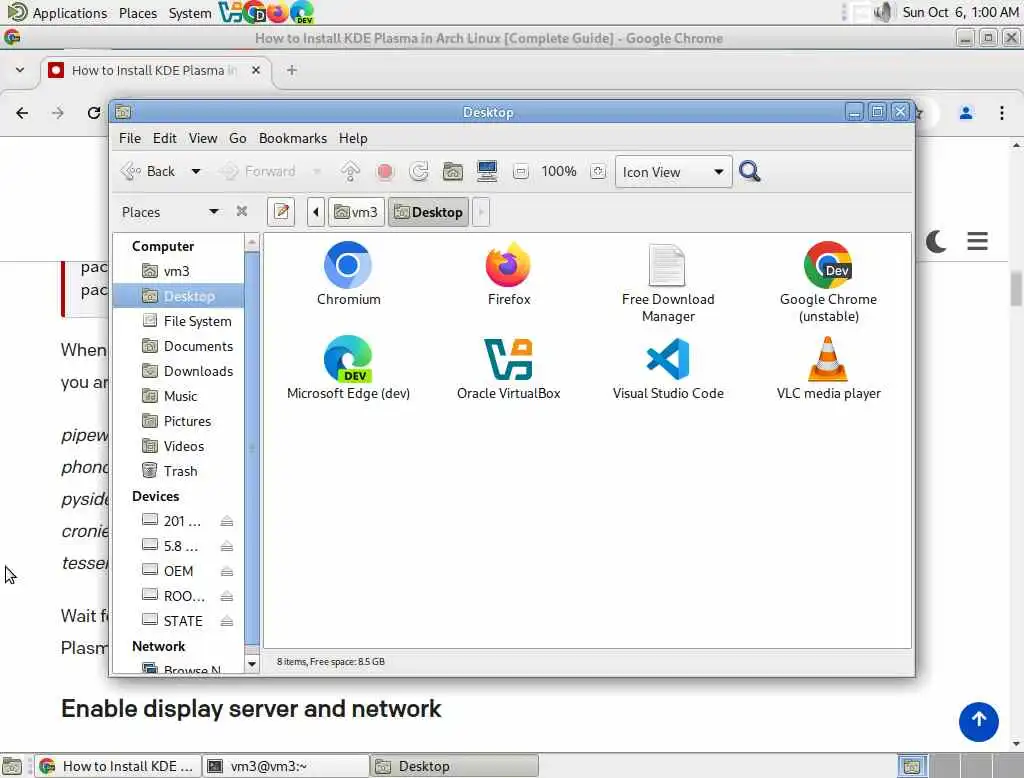Open a new Chrome tab with plus

coord(291,70)
